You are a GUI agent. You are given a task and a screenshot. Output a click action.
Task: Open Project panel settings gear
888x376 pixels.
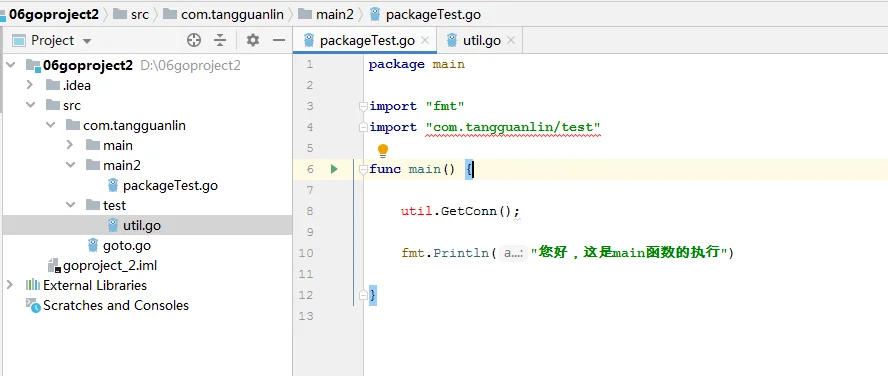(253, 40)
